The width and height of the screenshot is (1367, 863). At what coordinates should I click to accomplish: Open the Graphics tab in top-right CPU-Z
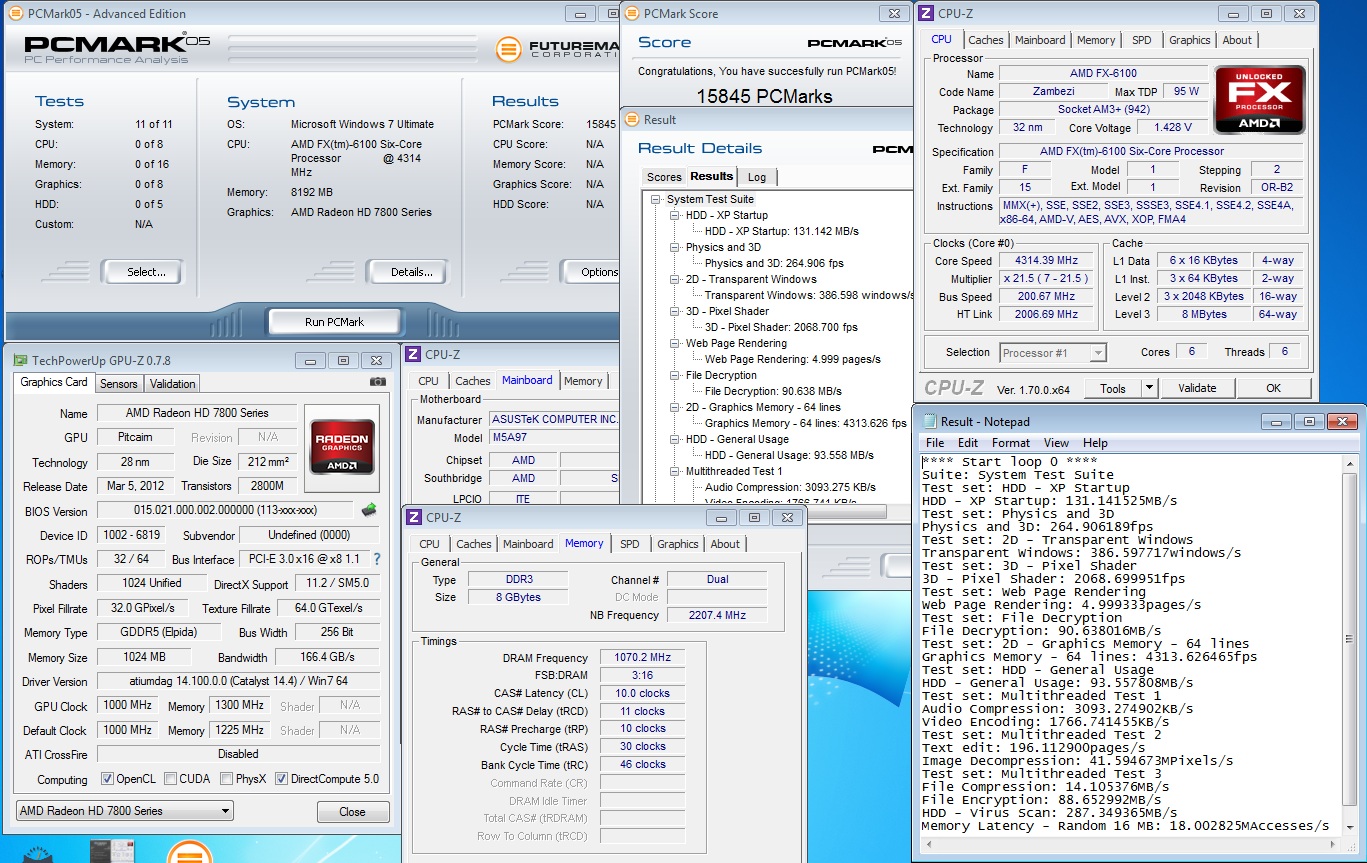click(x=1189, y=40)
